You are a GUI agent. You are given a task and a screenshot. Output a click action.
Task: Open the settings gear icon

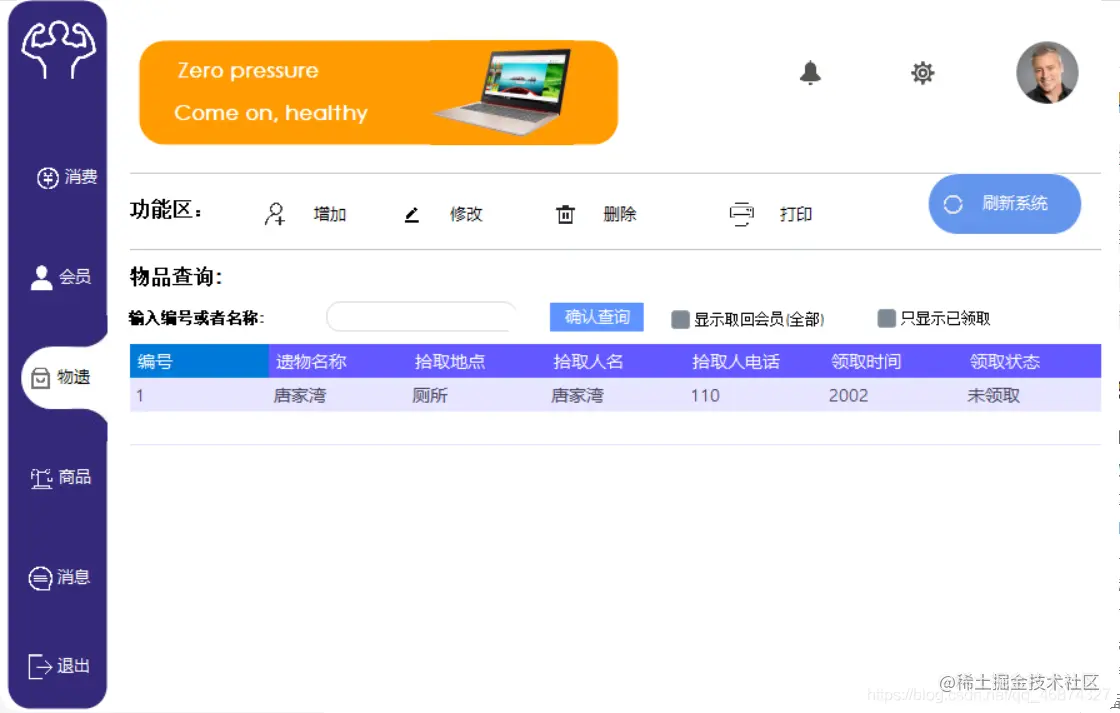[922, 72]
